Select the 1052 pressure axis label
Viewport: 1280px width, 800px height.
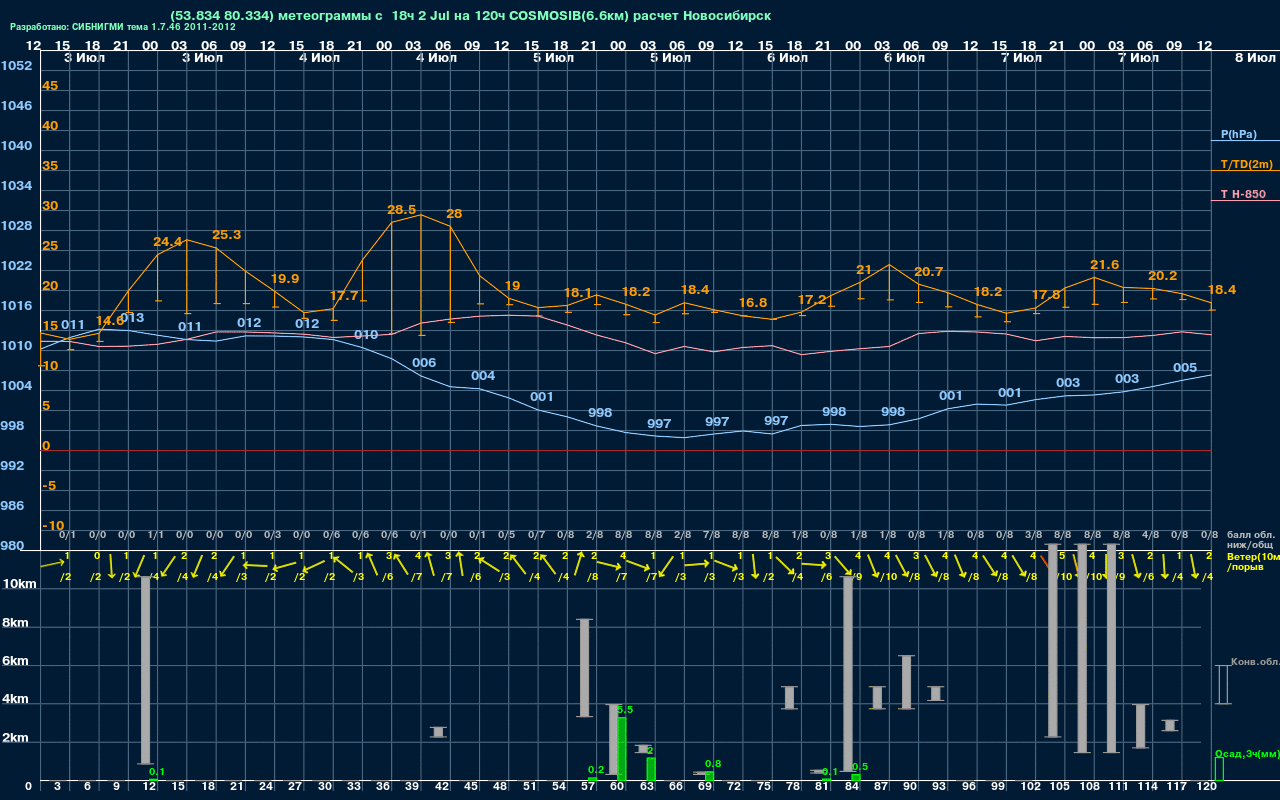click(16, 66)
